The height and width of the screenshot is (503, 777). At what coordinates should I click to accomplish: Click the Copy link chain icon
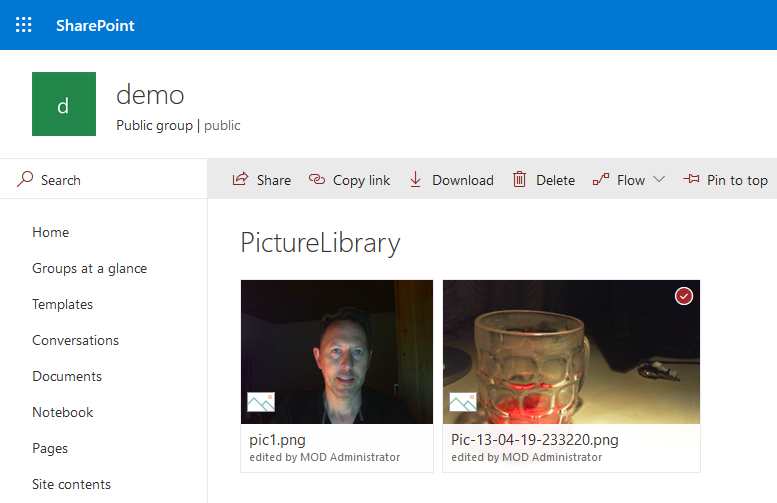click(317, 180)
